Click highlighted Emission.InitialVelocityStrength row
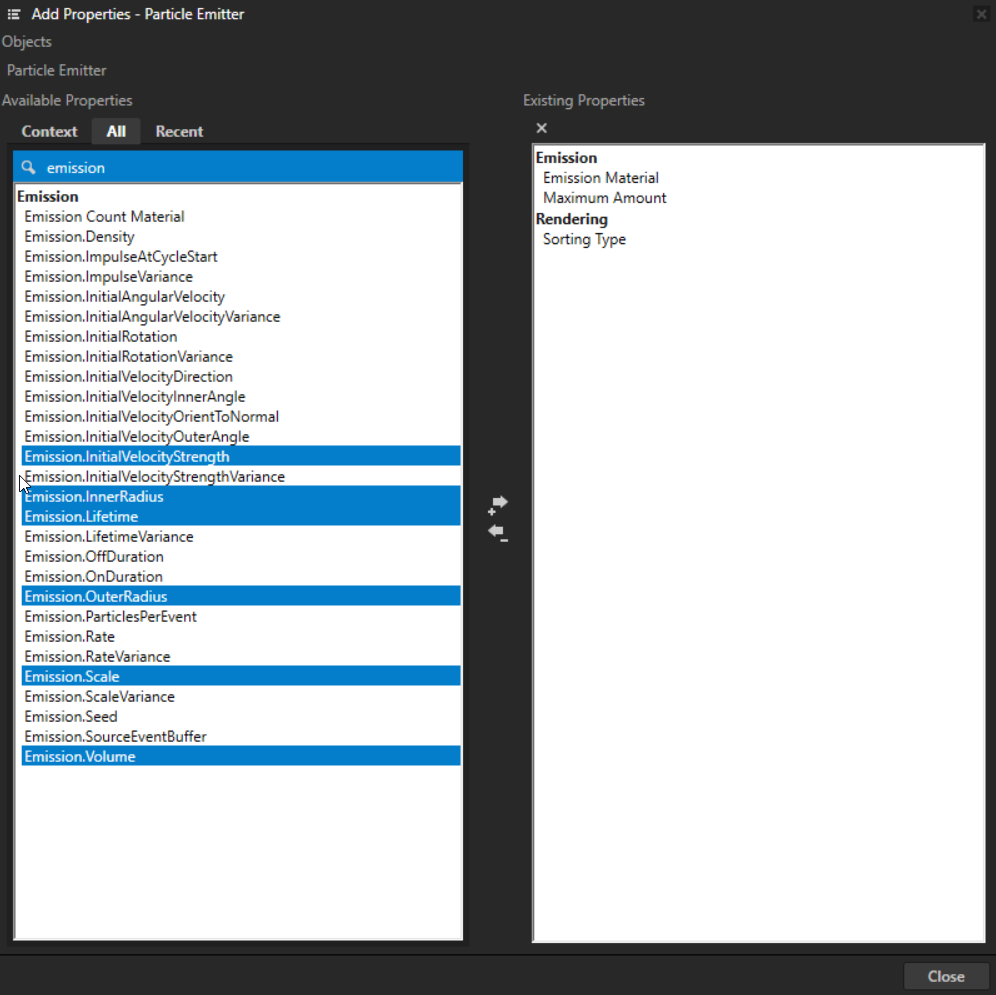996x995 pixels. 241,456
